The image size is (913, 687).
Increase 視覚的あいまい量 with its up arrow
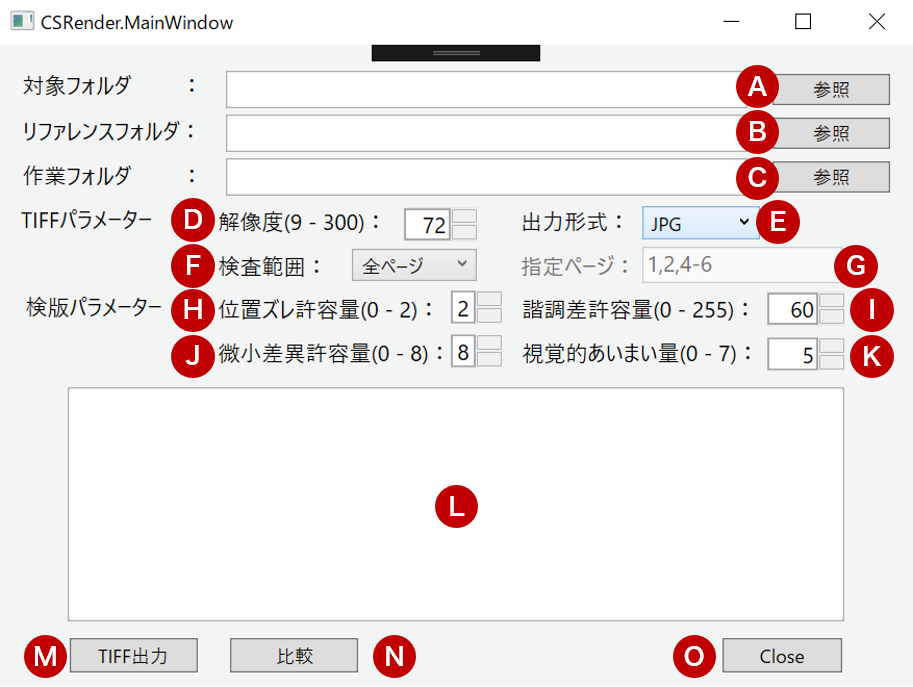(x=834, y=348)
